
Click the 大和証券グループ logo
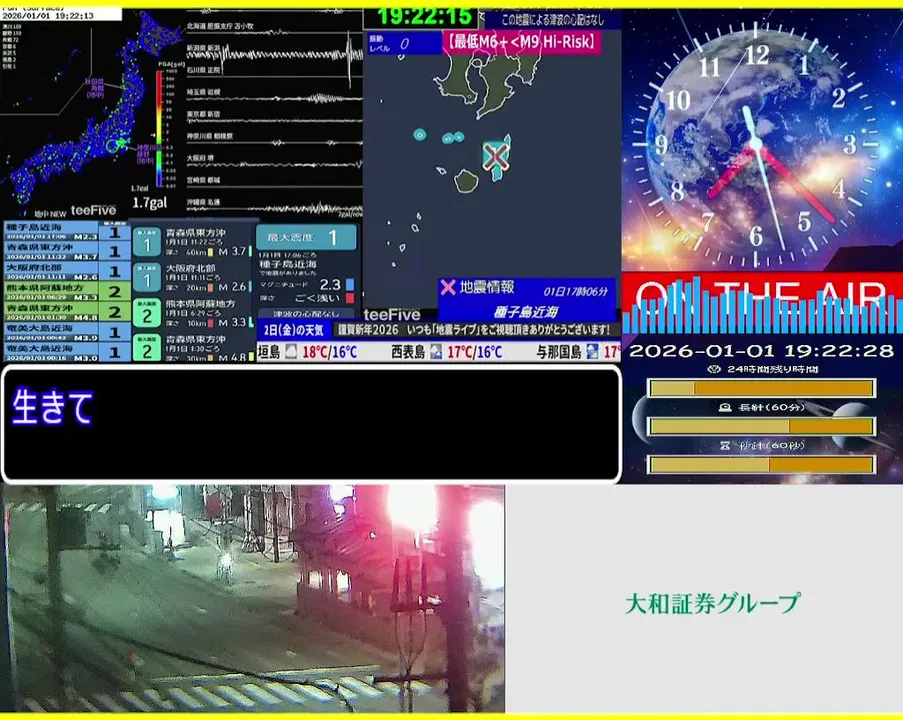[x=712, y=603]
